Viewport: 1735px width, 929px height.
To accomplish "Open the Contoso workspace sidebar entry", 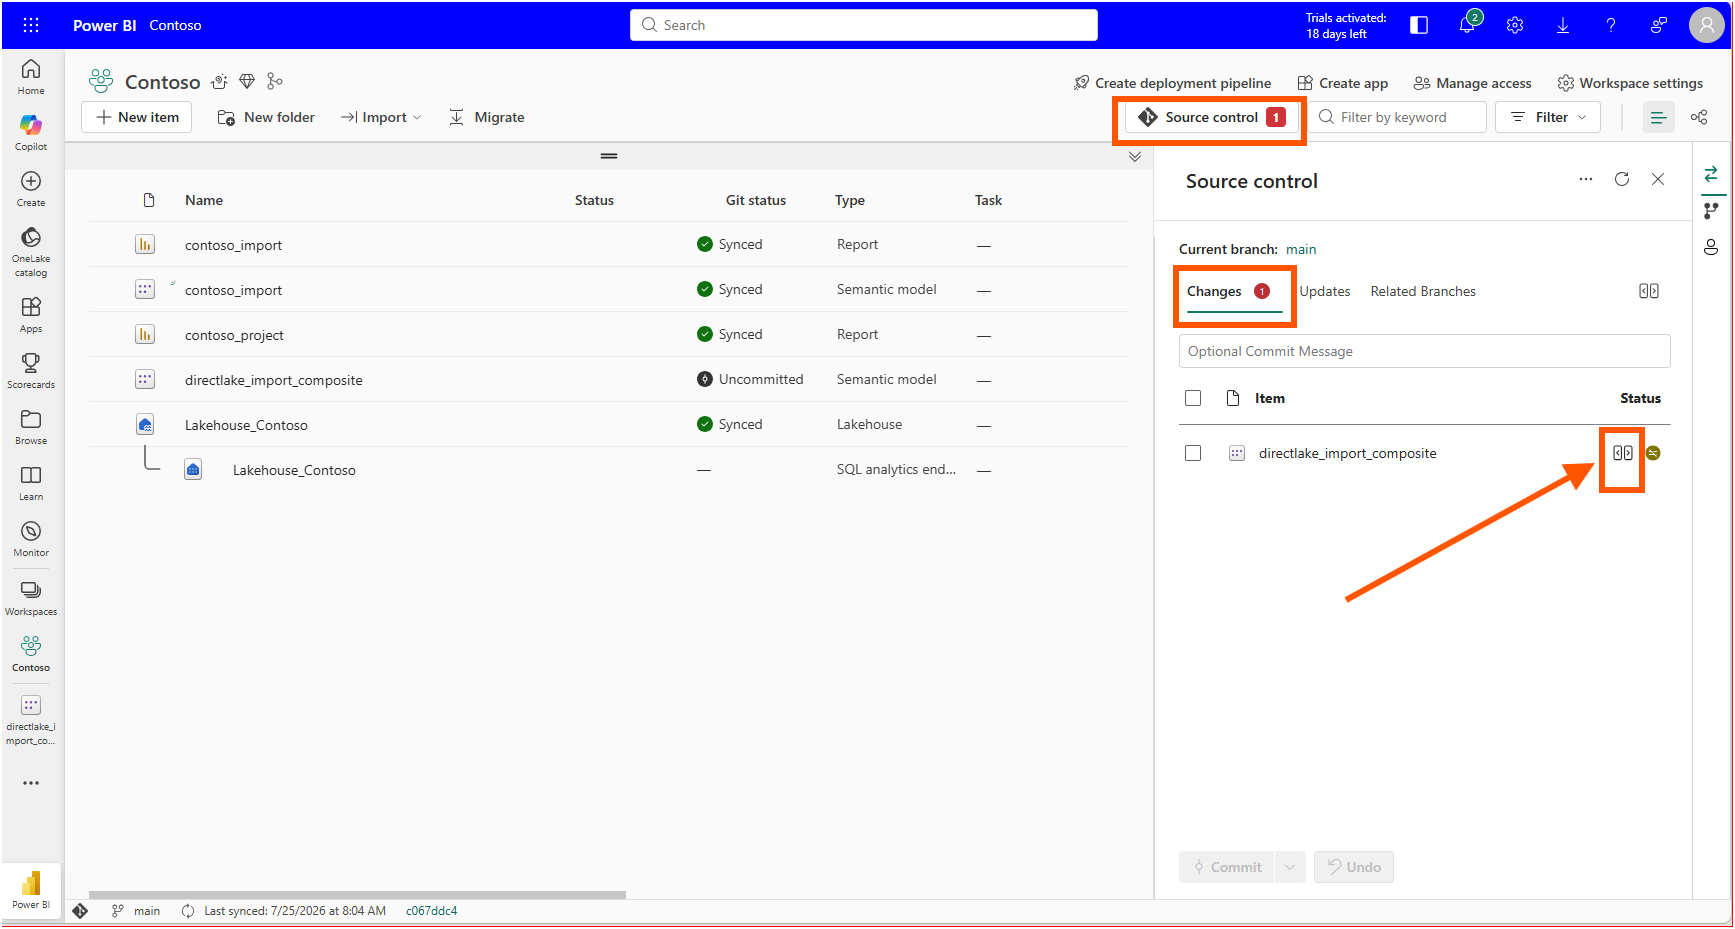I will pyautogui.click(x=31, y=653).
